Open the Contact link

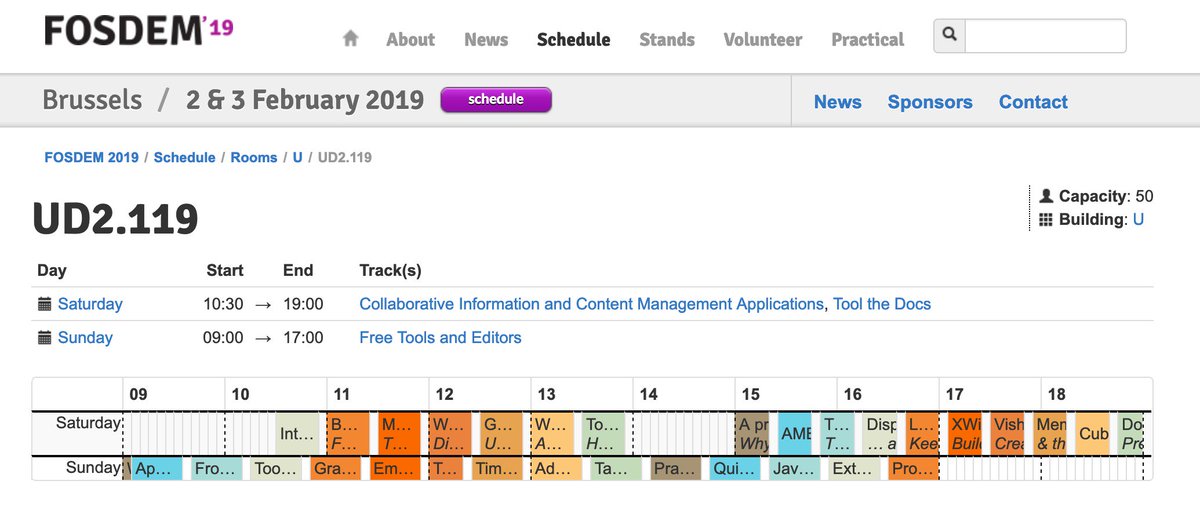(1033, 102)
